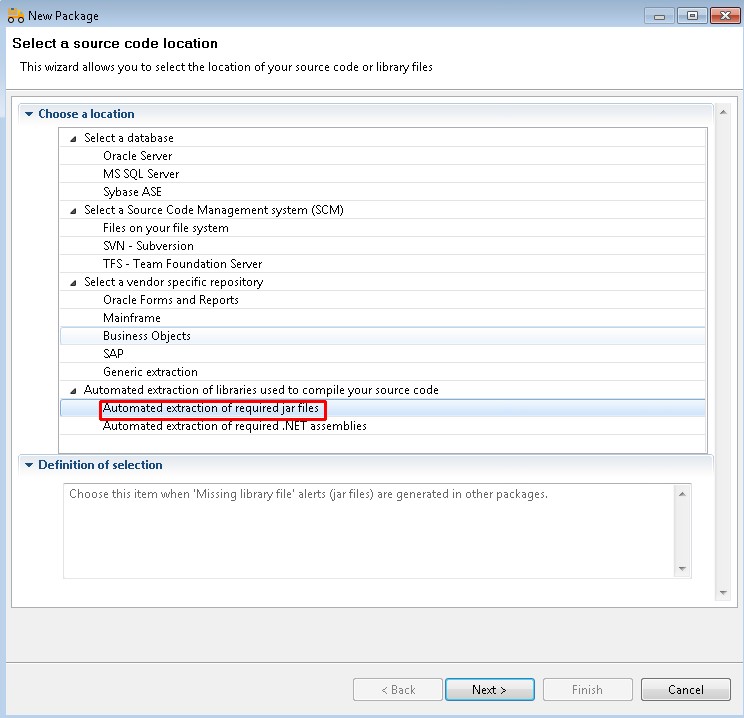Choose TFS - Team Foundation Server

click(x=182, y=264)
